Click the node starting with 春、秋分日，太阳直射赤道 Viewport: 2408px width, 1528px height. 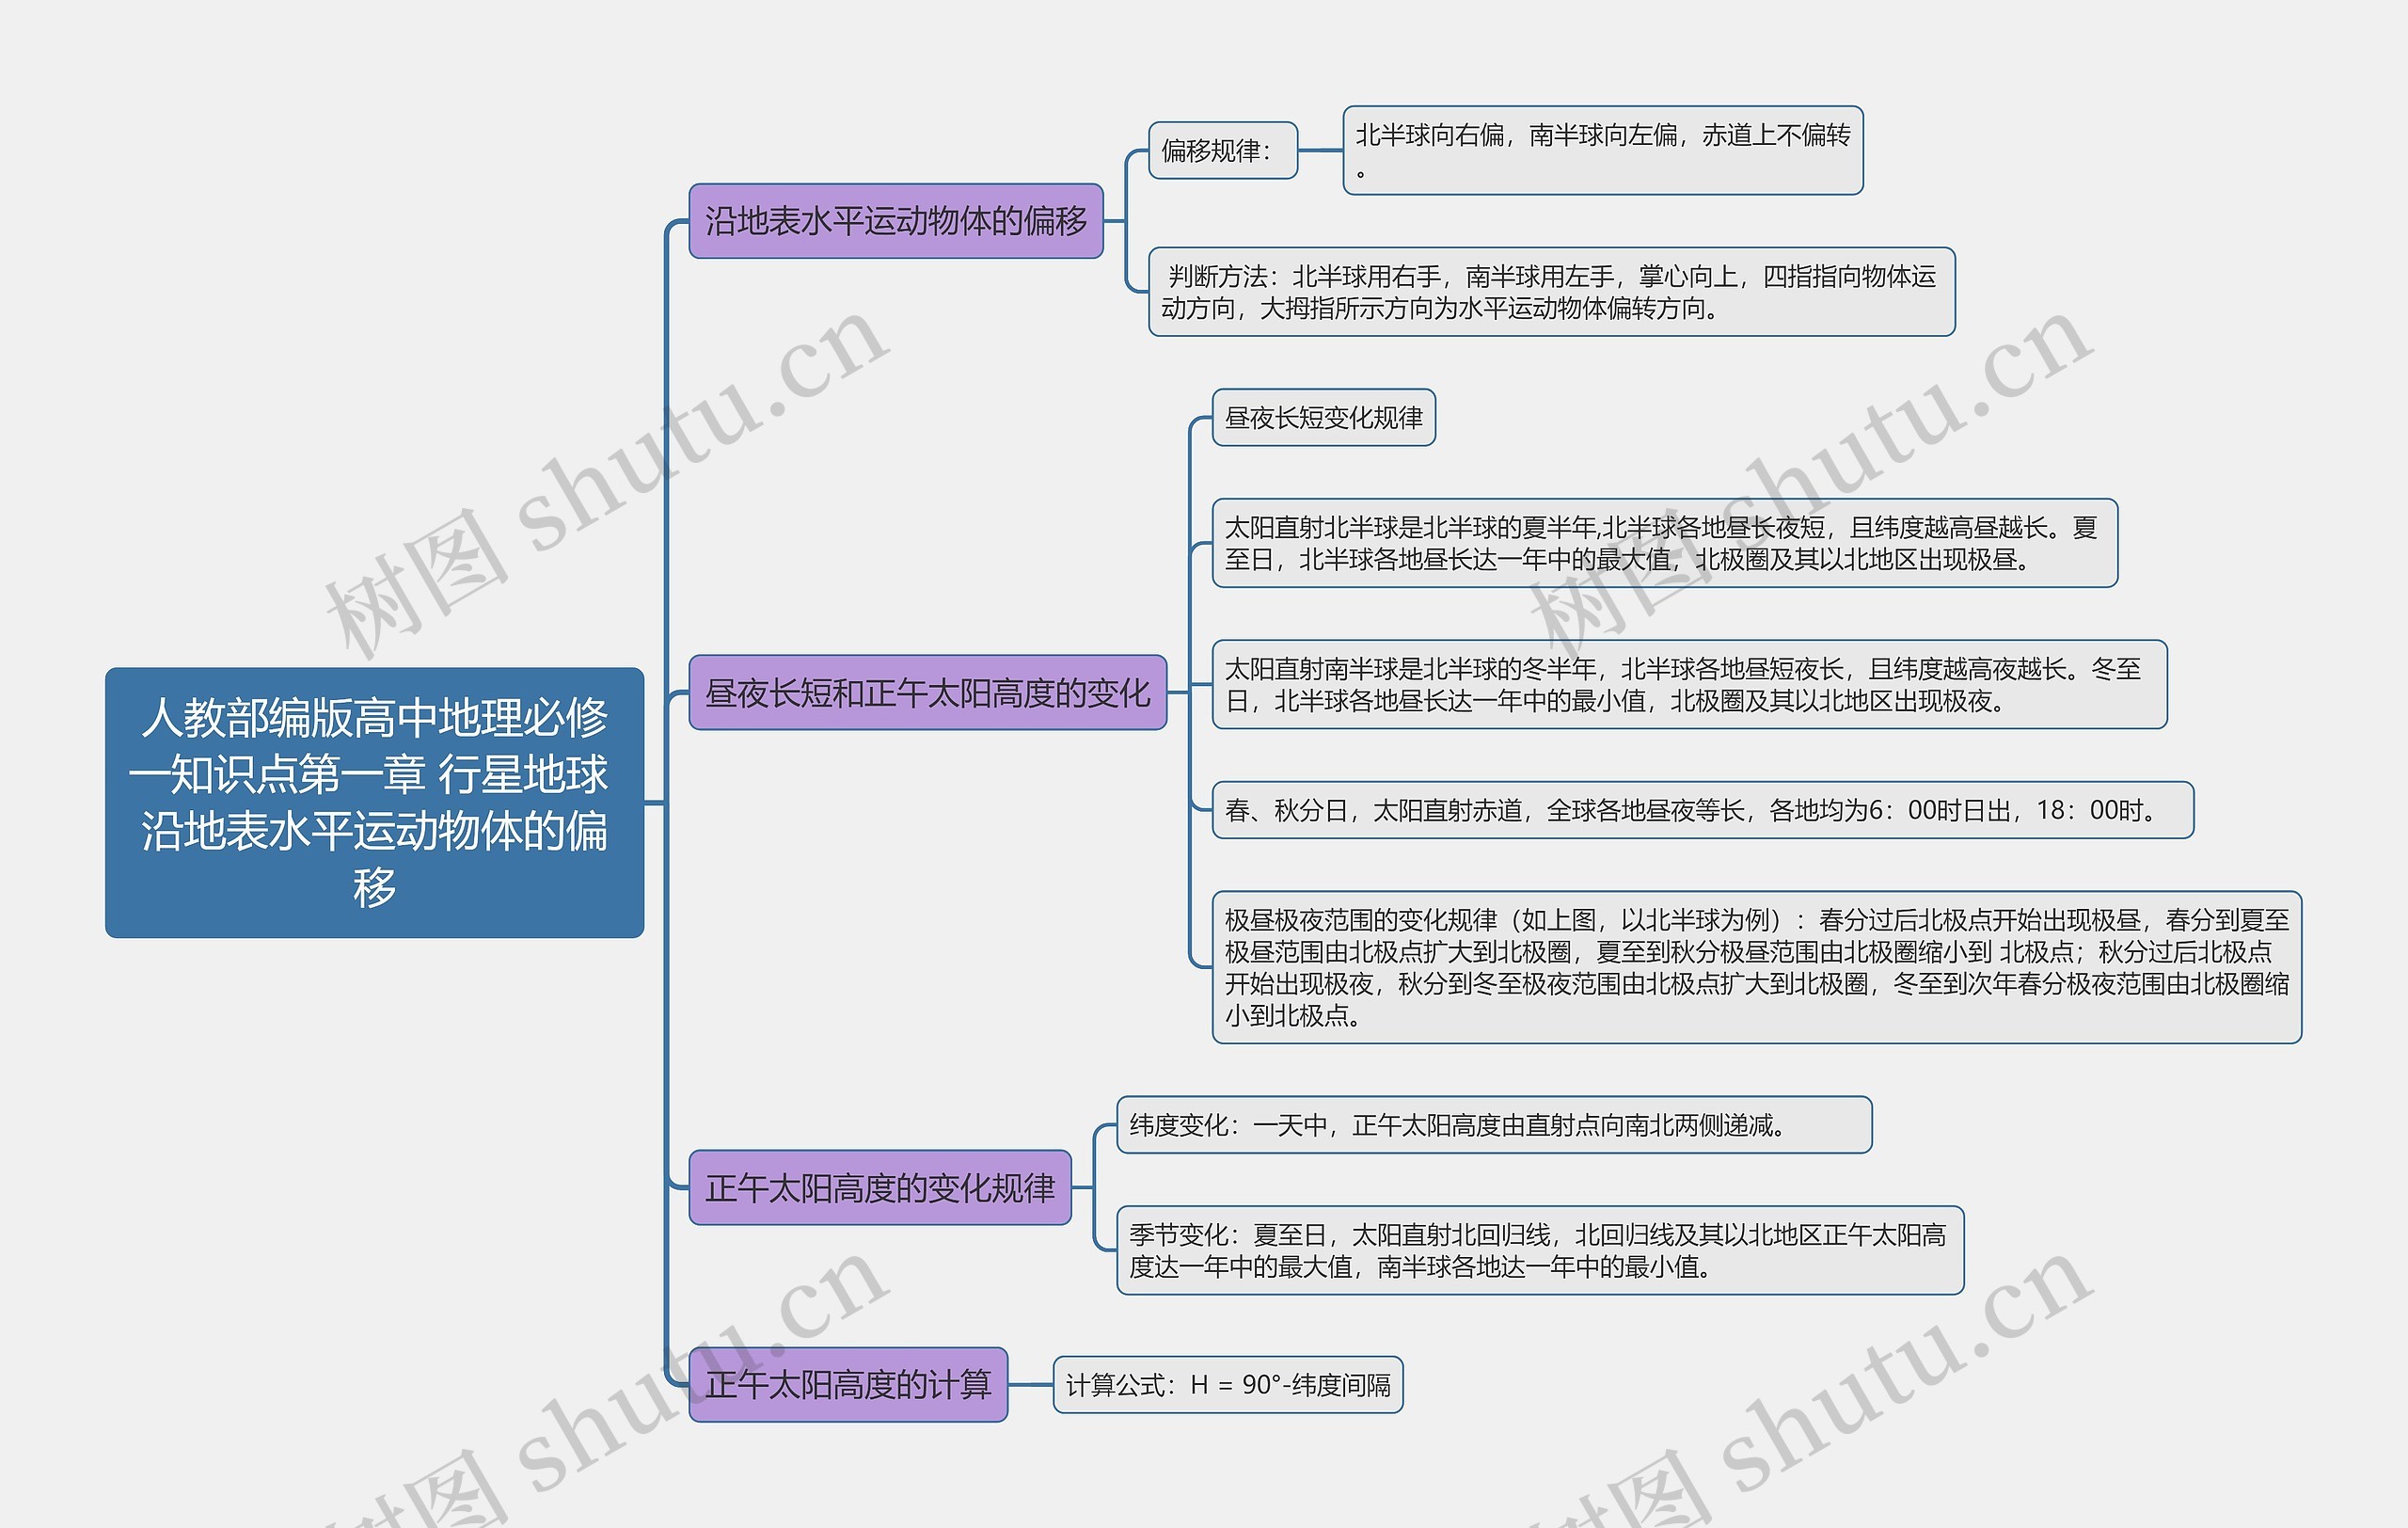tap(1703, 810)
